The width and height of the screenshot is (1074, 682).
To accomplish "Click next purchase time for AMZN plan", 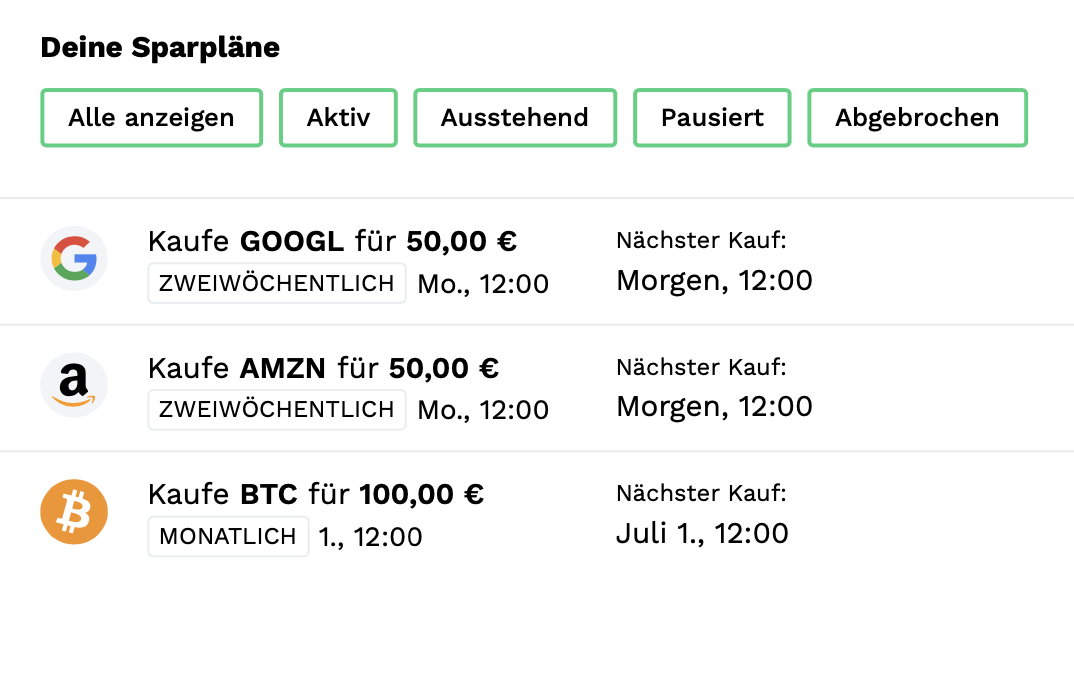I will point(714,406).
